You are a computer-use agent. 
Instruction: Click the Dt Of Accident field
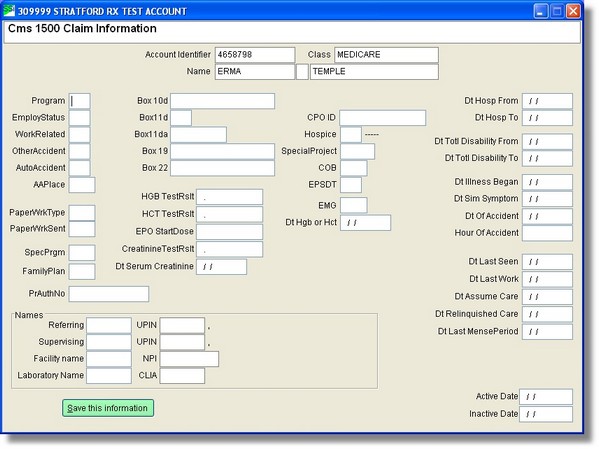point(547,216)
